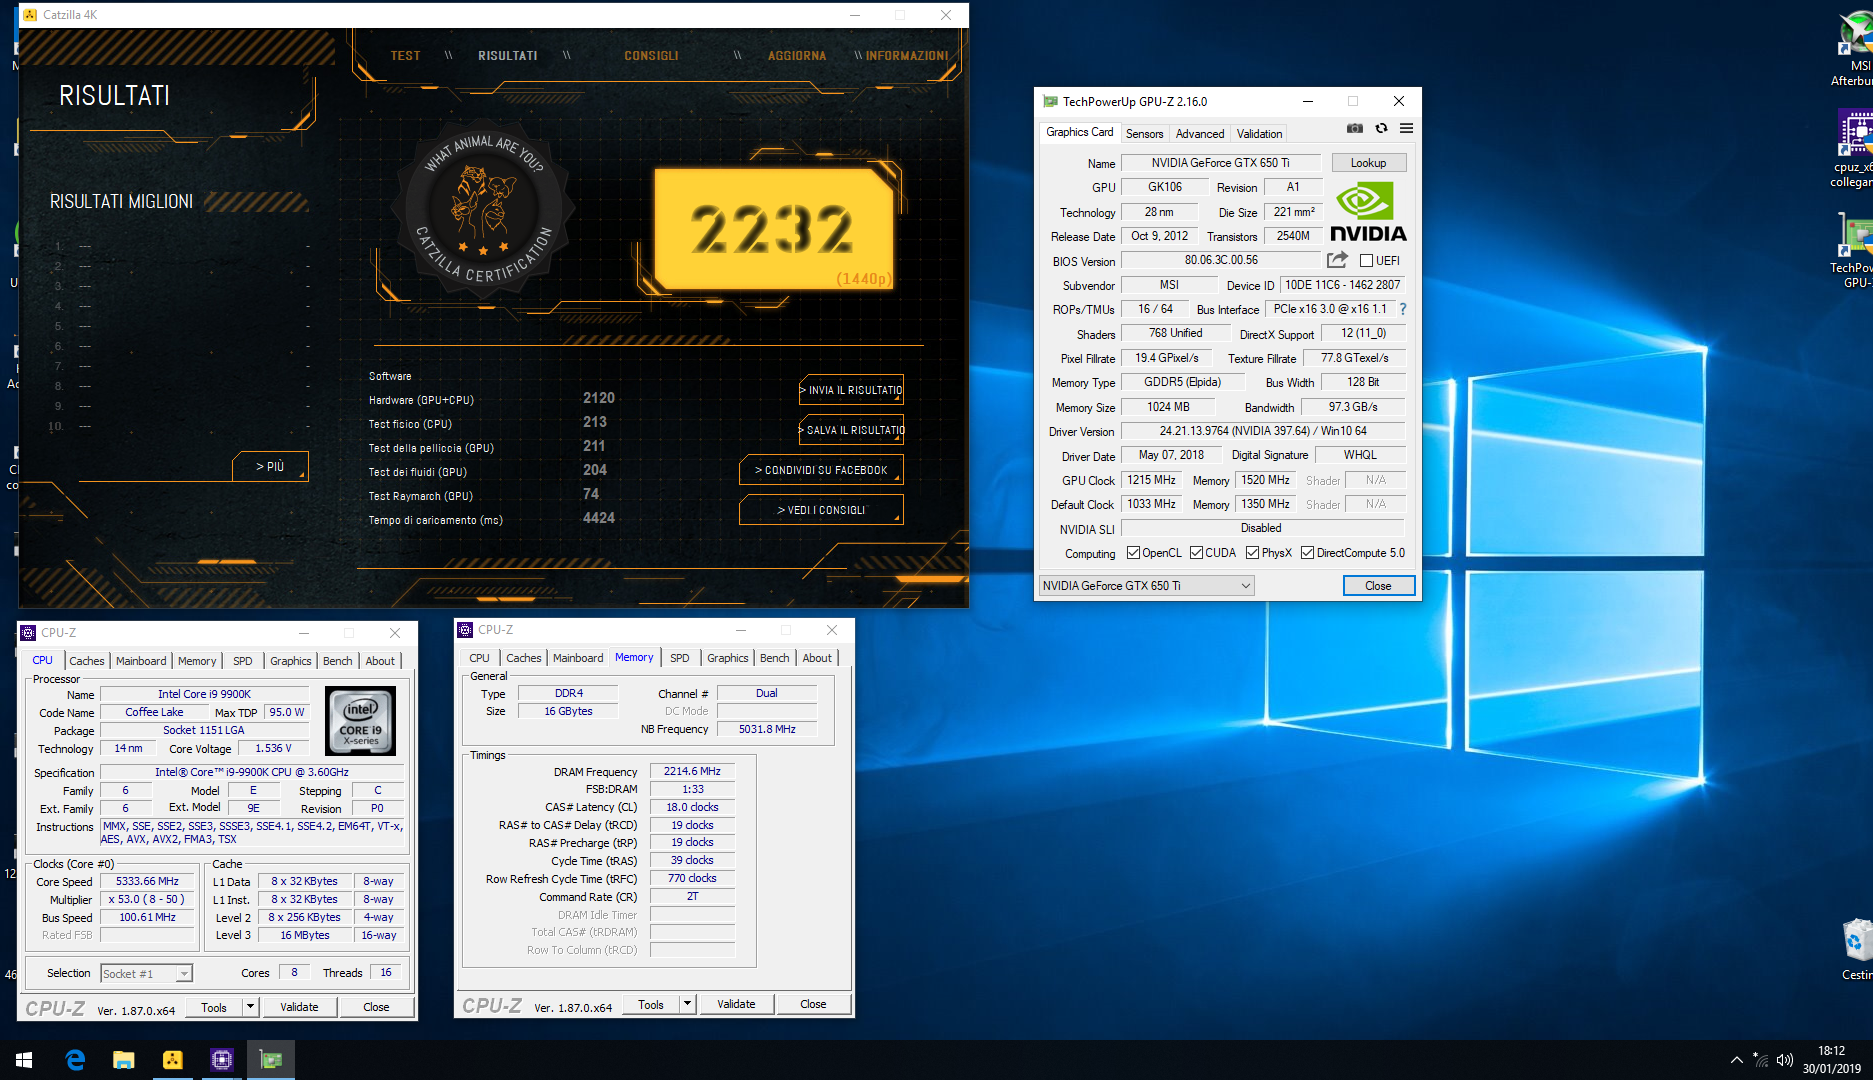Viewport: 1873px width, 1080px height.
Task: Click the GPU-Z title bar icon
Action: pyautogui.click(x=1050, y=101)
